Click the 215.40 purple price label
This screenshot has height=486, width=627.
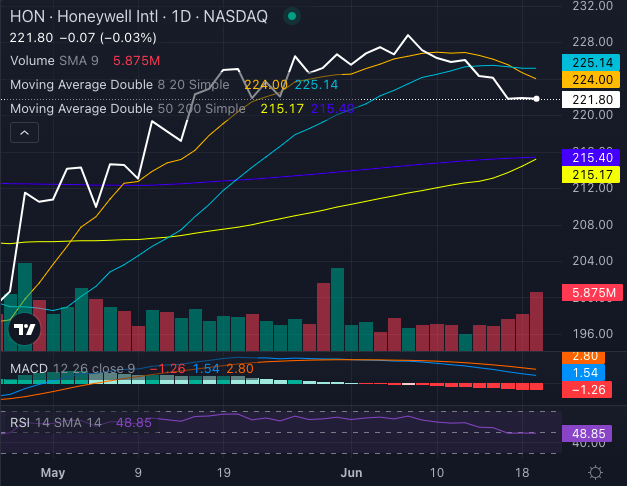coord(591,158)
